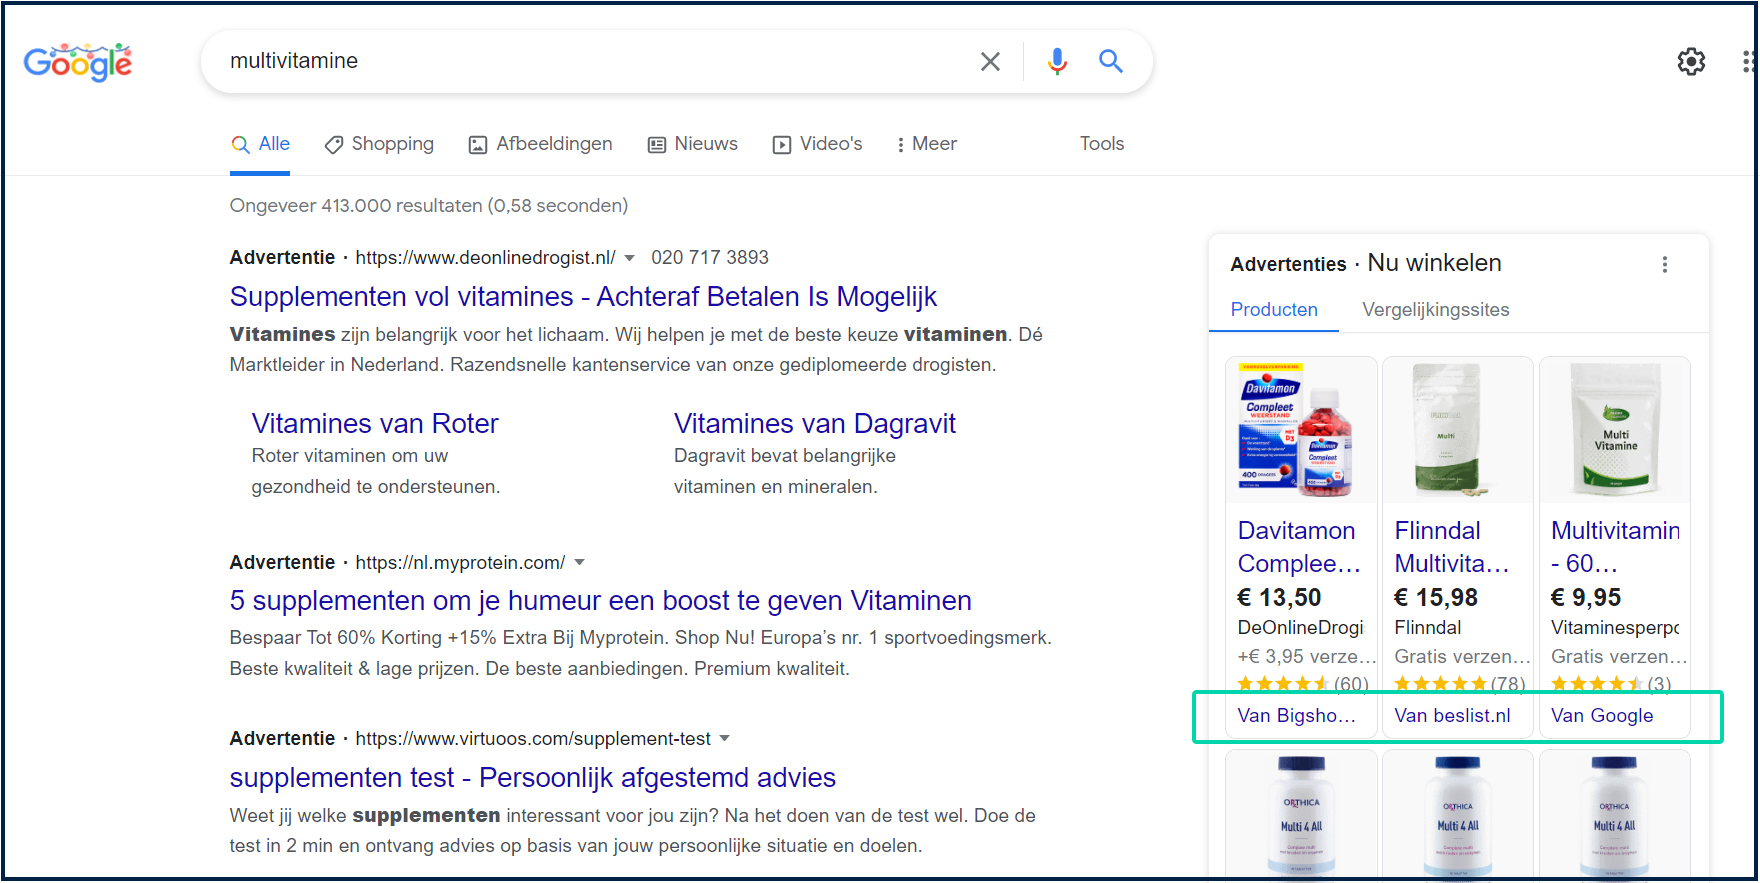Click the € 13,50 price
Viewport: 1760px width, 883px height.
pyautogui.click(x=1279, y=598)
